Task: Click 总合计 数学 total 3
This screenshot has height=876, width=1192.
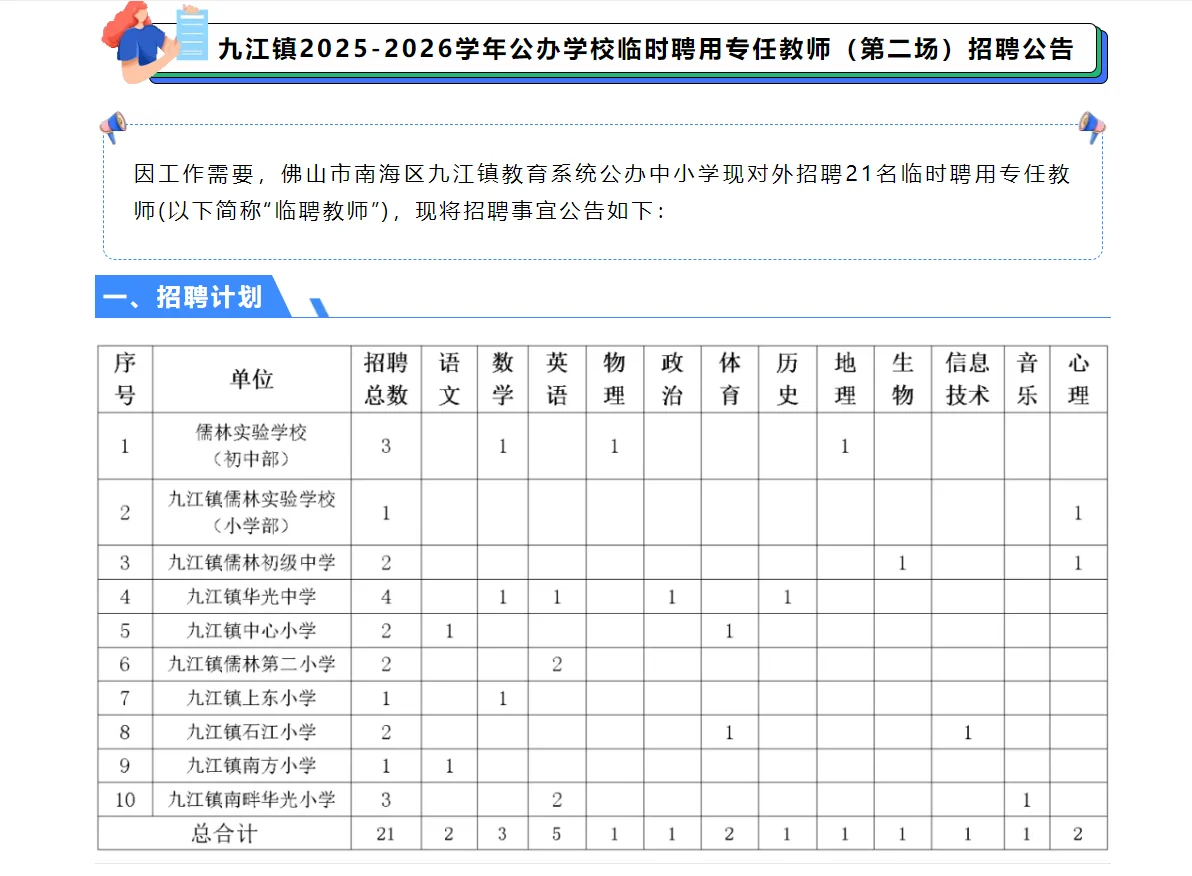Action: coord(502,833)
